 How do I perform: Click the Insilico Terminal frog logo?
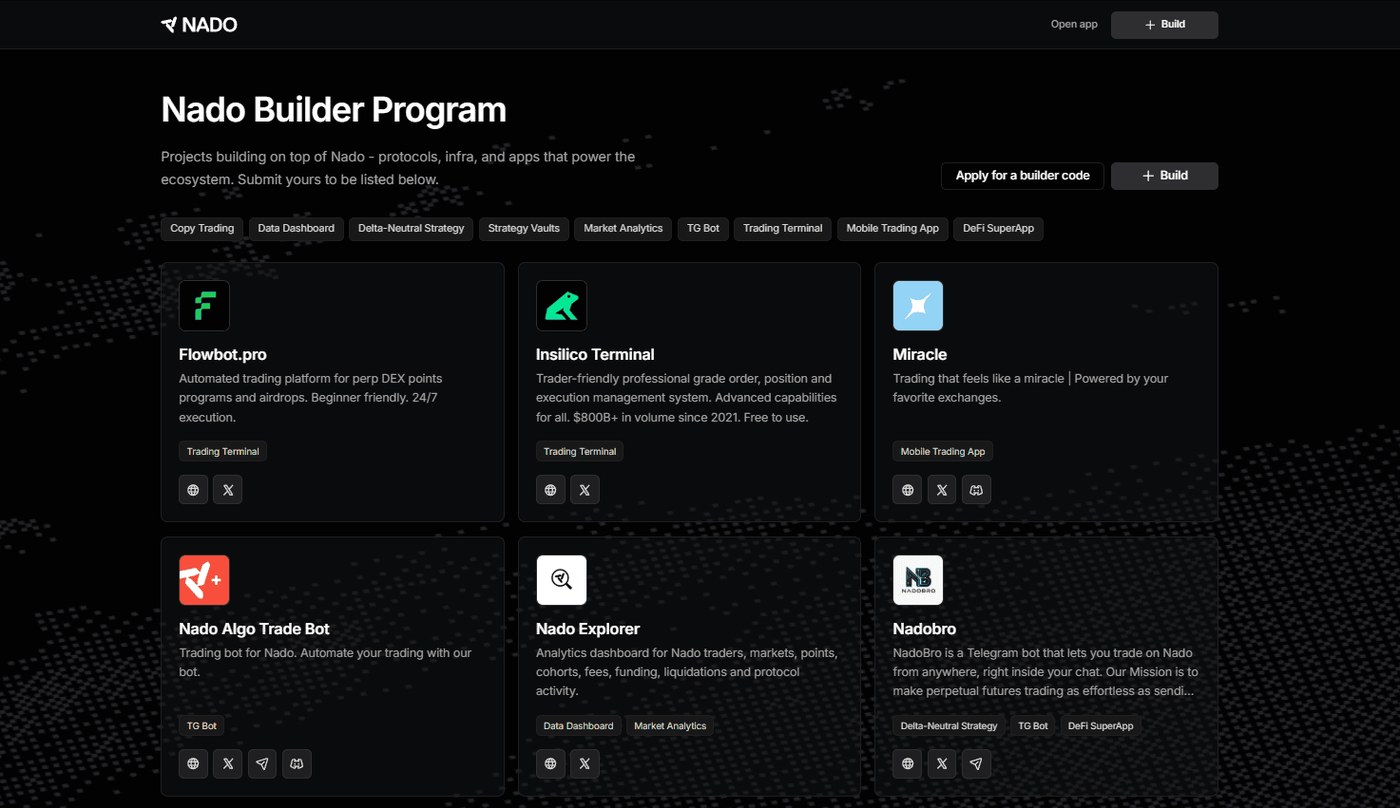(561, 306)
